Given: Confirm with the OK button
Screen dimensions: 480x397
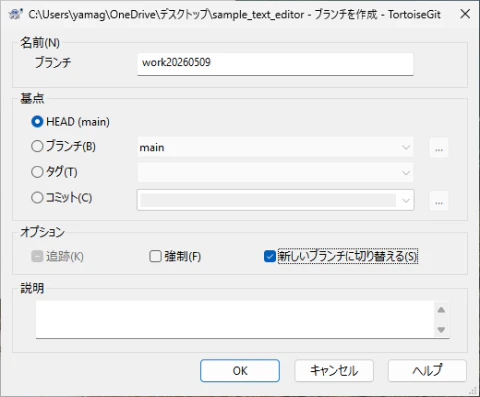Looking at the screenshot, I should point(240,371).
